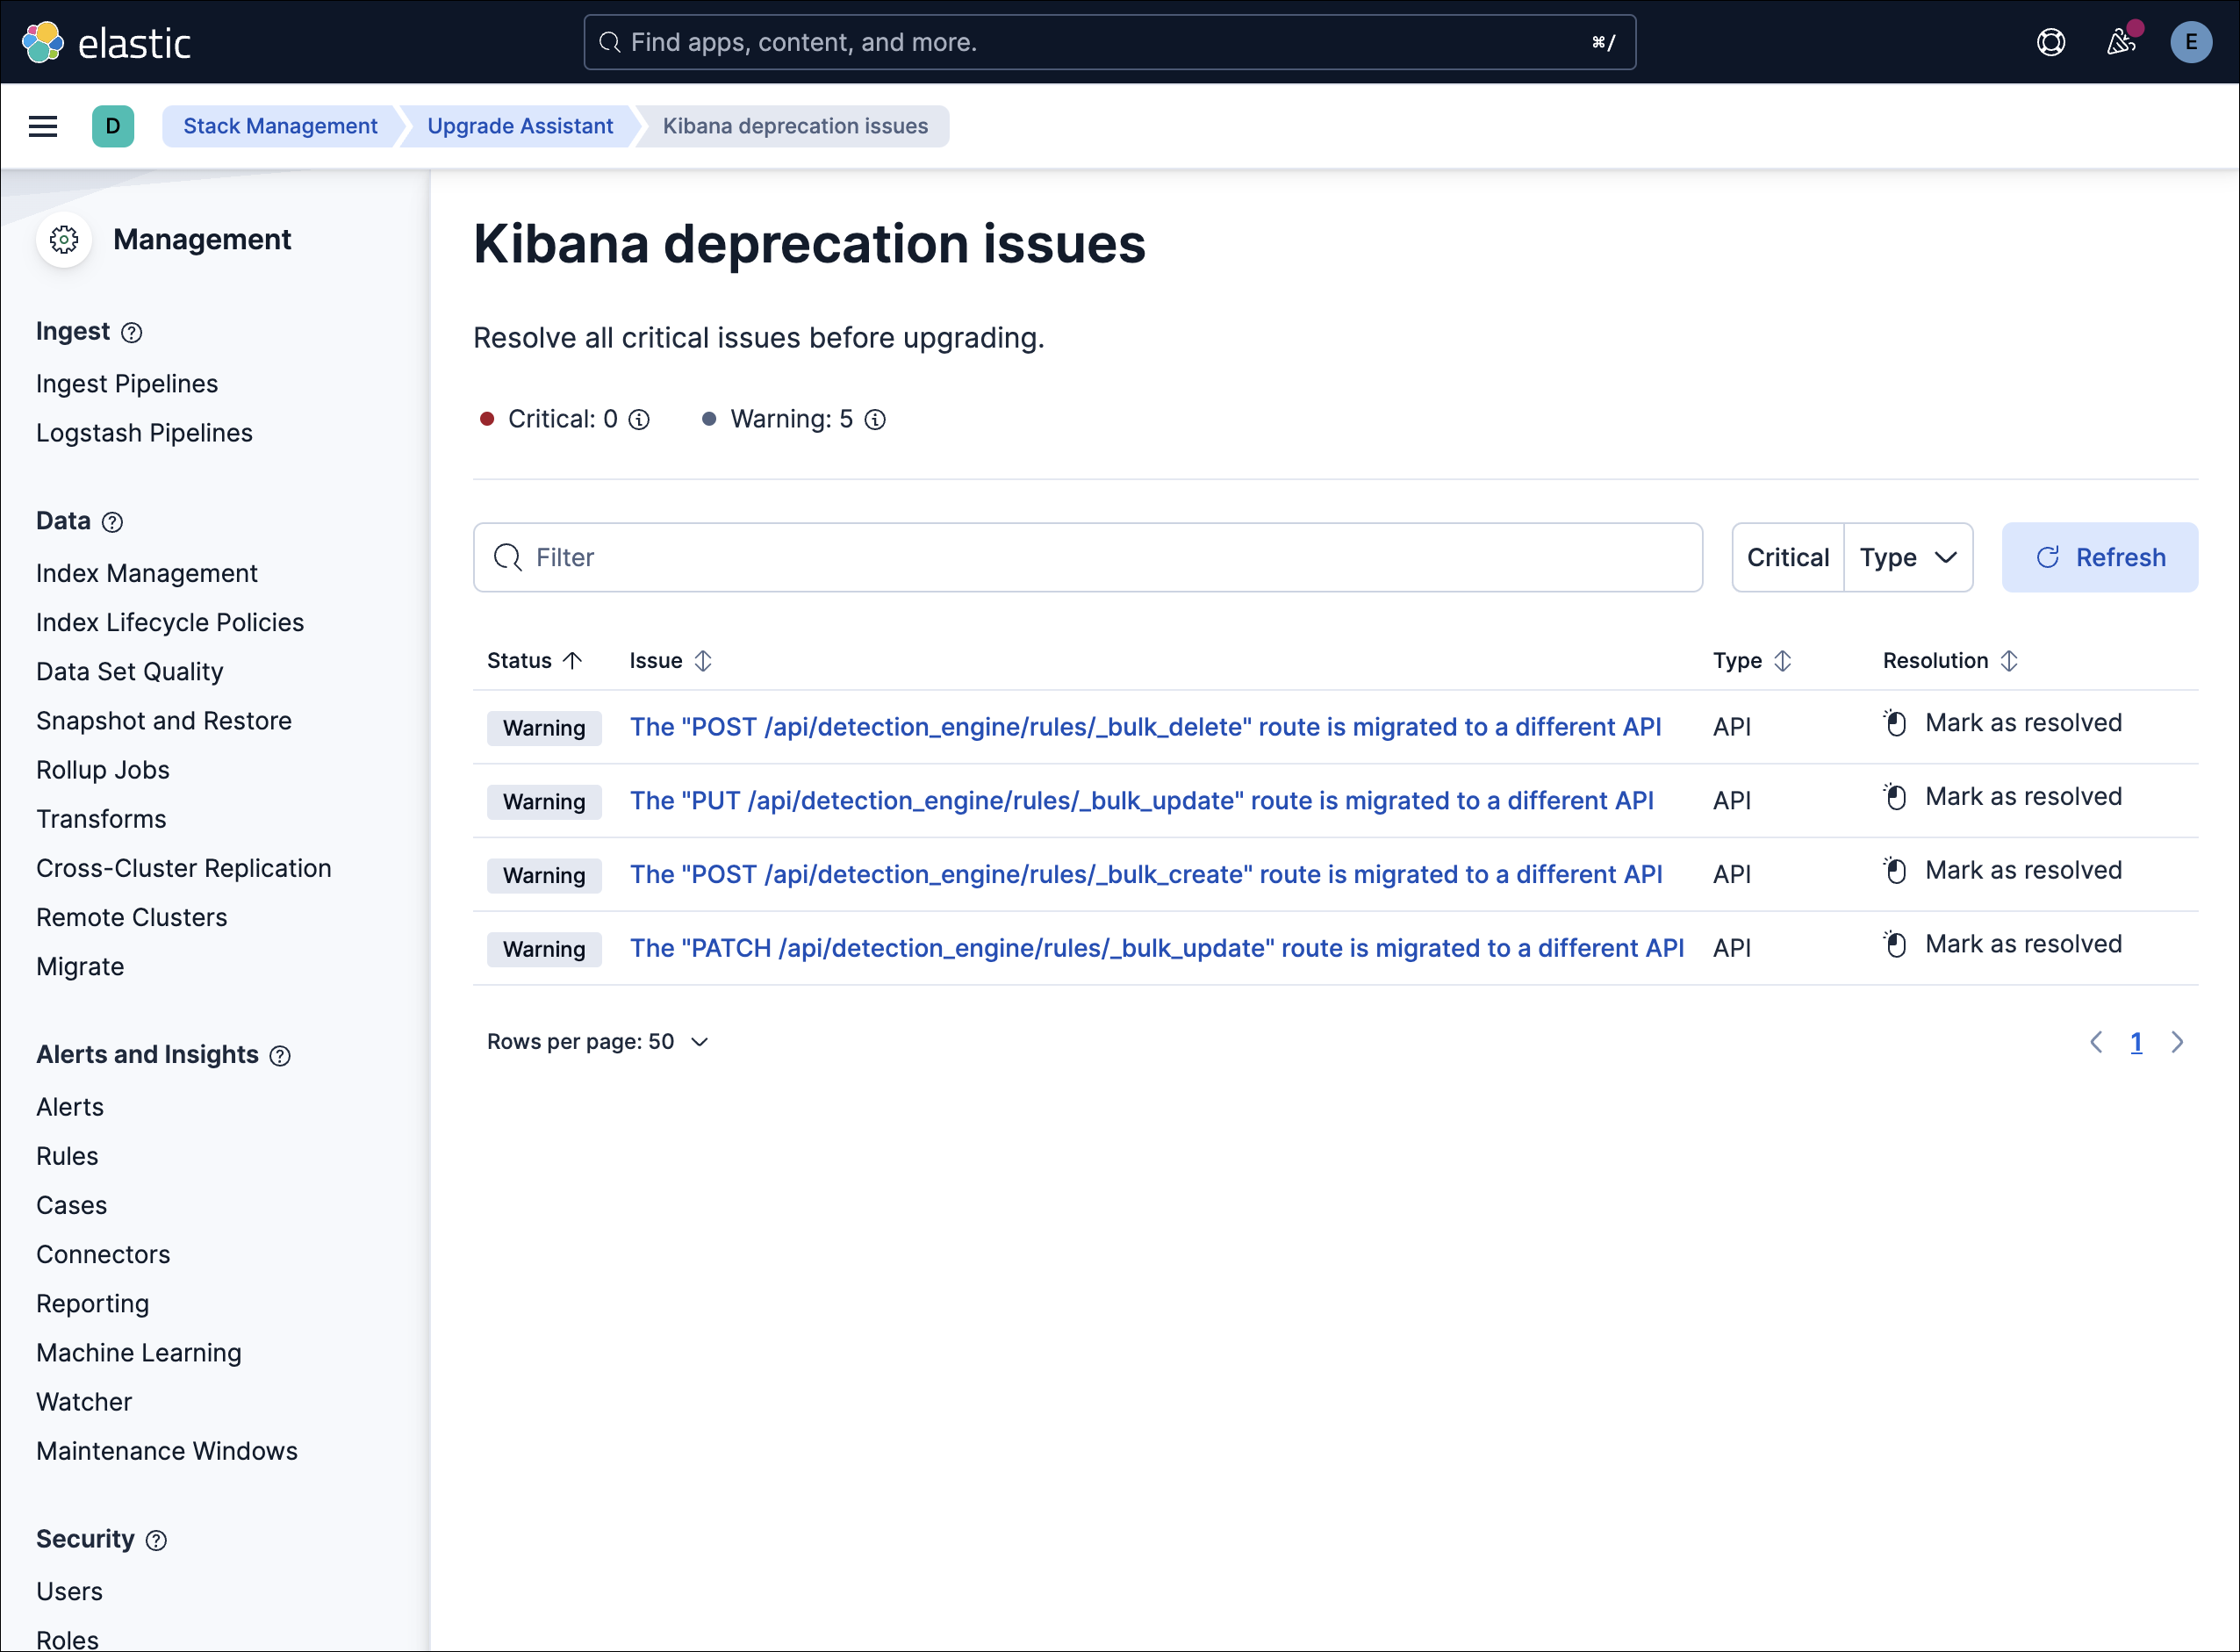Open Cases in sidebar
The width and height of the screenshot is (2240, 1652).
pos(71,1205)
